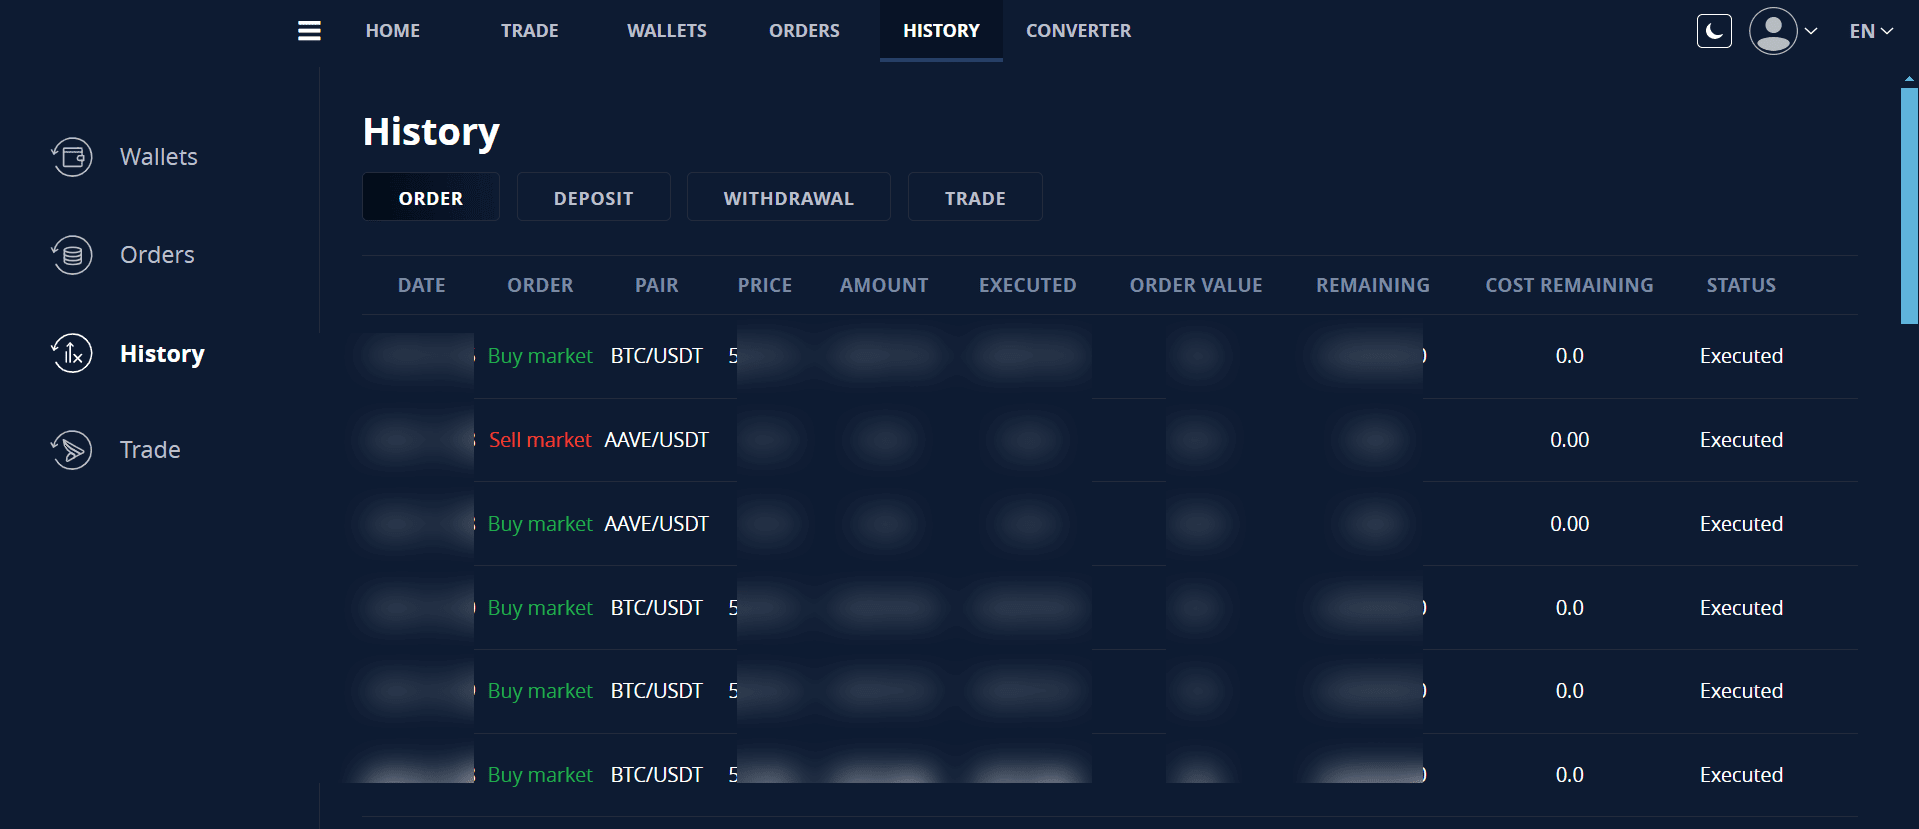The width and height of the screenshot is (1919, 829).
Task: Click the chevron next to the profile avatar
Action: [x=1811, y=31]
